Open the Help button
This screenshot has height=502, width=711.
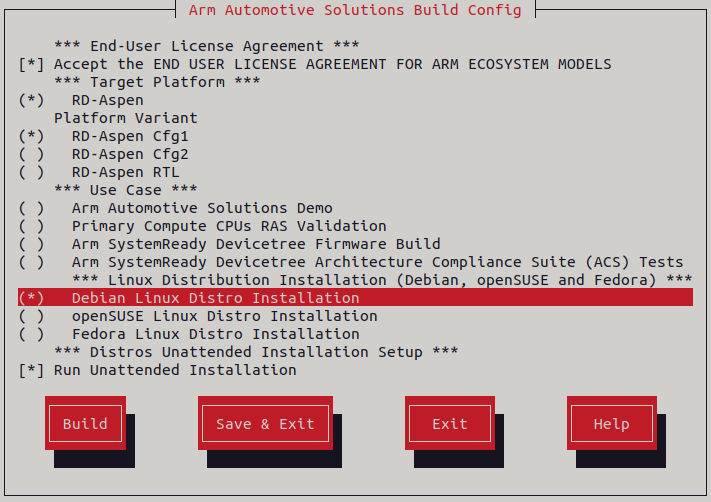pyautogui.click(x=612, y=423)
